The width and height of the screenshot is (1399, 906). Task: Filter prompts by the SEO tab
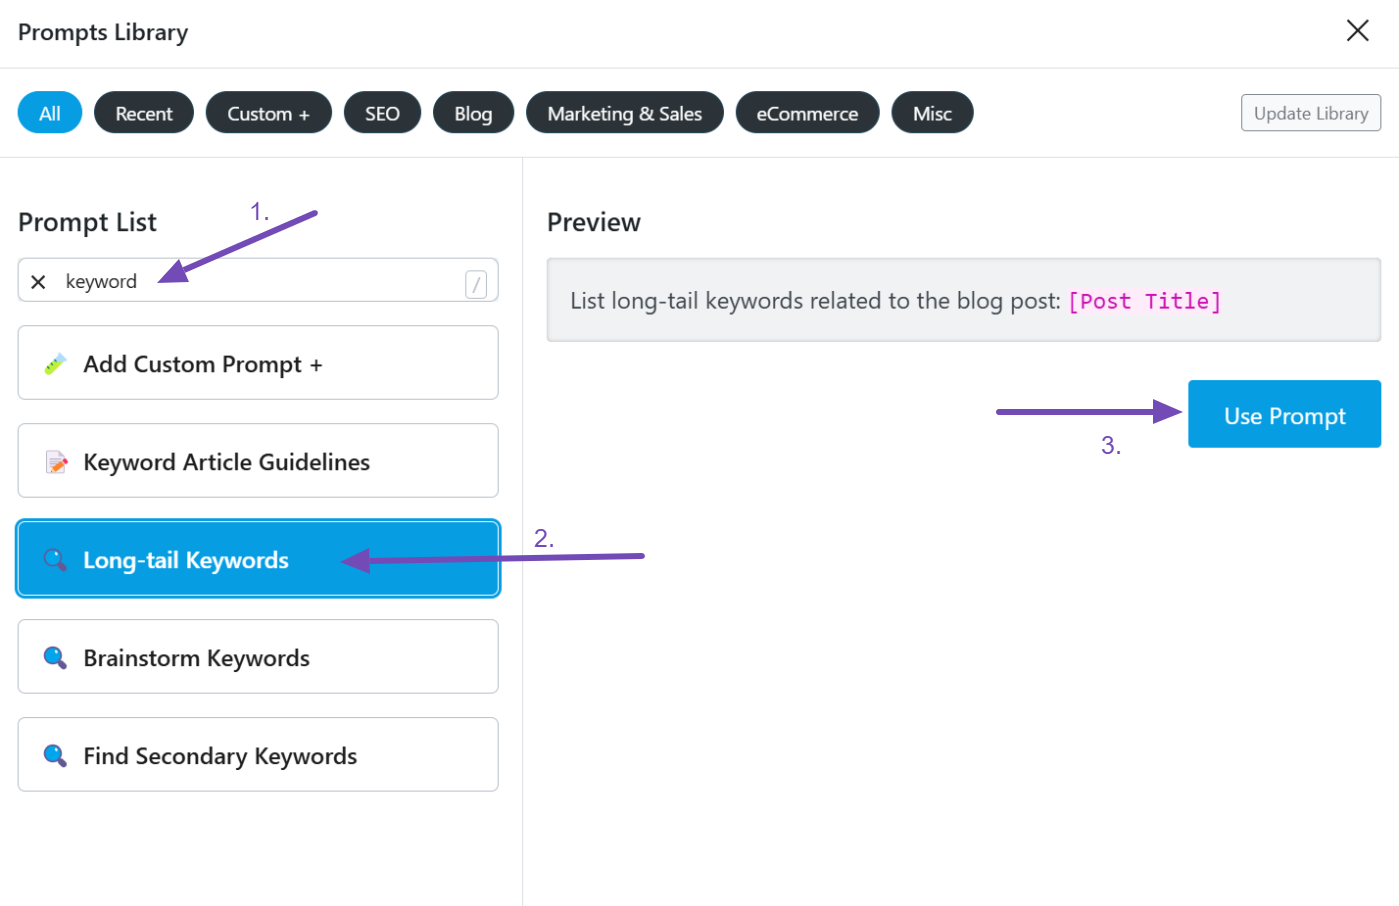(382, 113)
